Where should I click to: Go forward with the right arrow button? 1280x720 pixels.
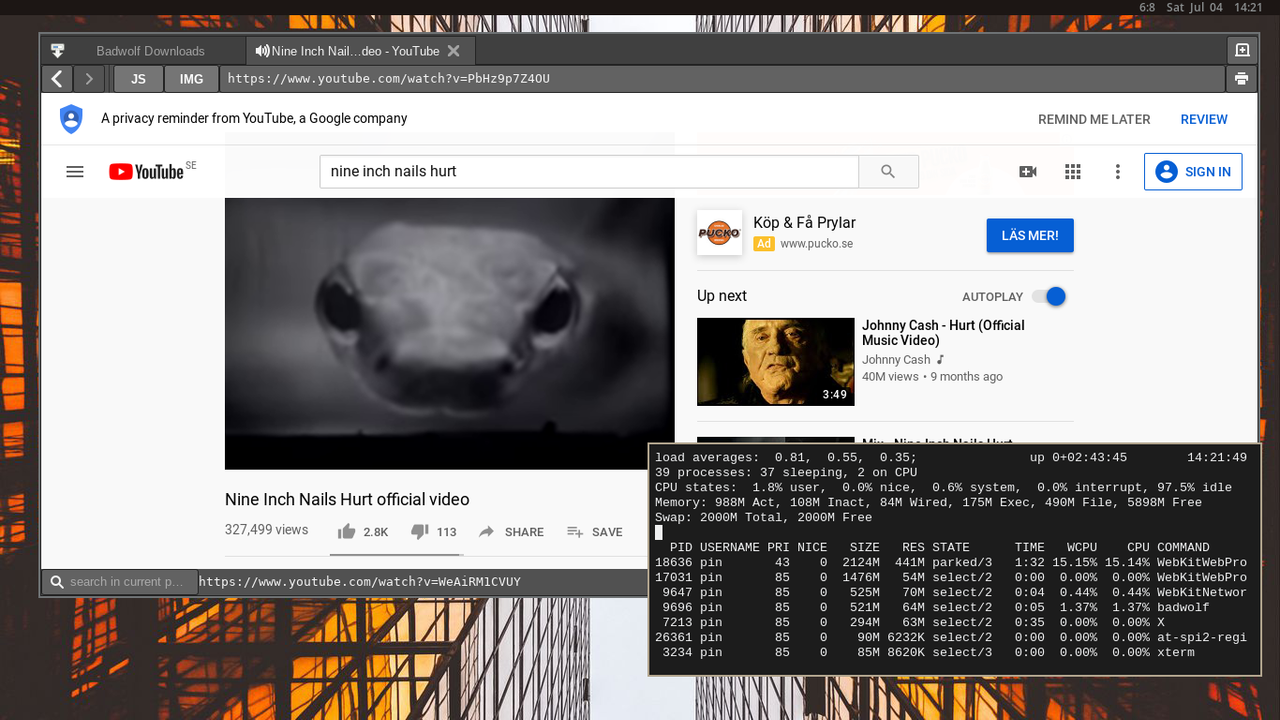click(x=89, y=79)
